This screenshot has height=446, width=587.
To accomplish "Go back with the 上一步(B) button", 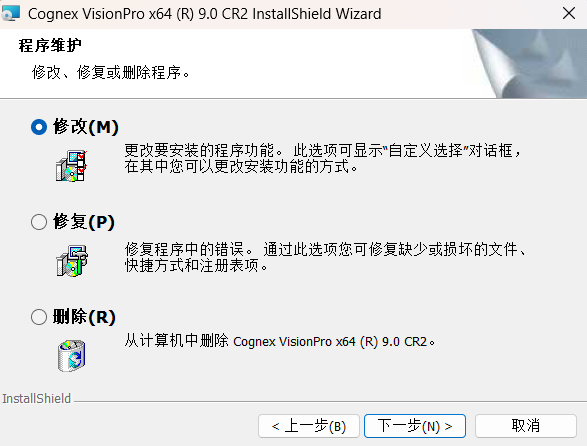I will (x=309, y=426).
